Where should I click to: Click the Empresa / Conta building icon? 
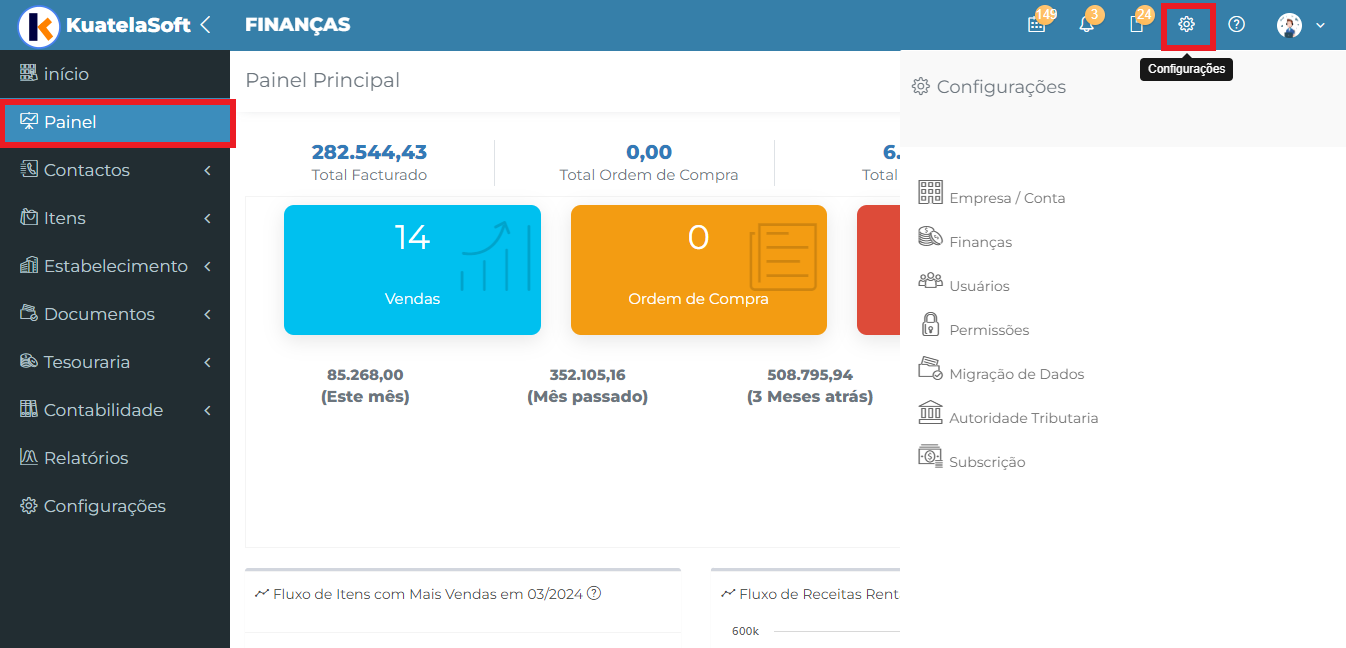(930, 192)
